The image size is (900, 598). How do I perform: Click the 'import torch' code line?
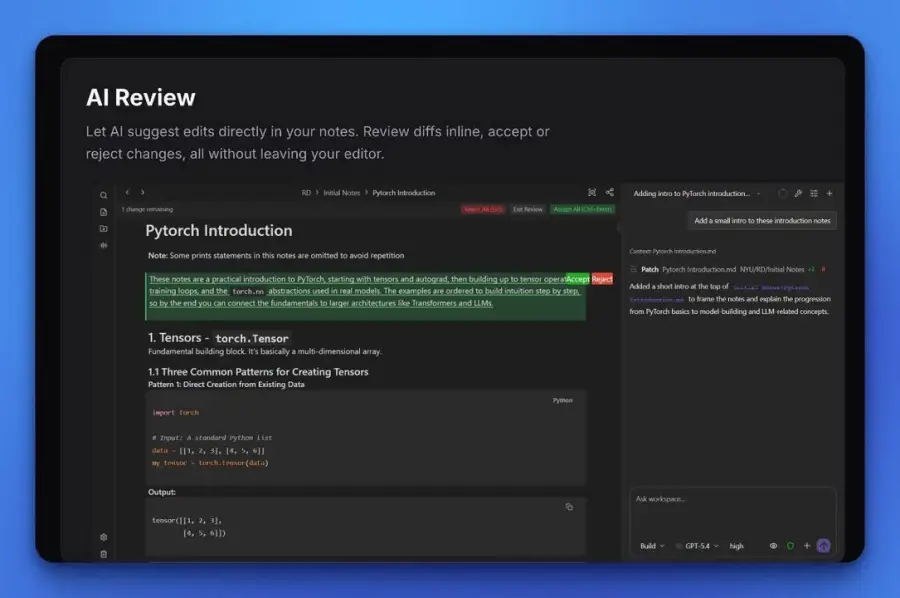(175, 413)
